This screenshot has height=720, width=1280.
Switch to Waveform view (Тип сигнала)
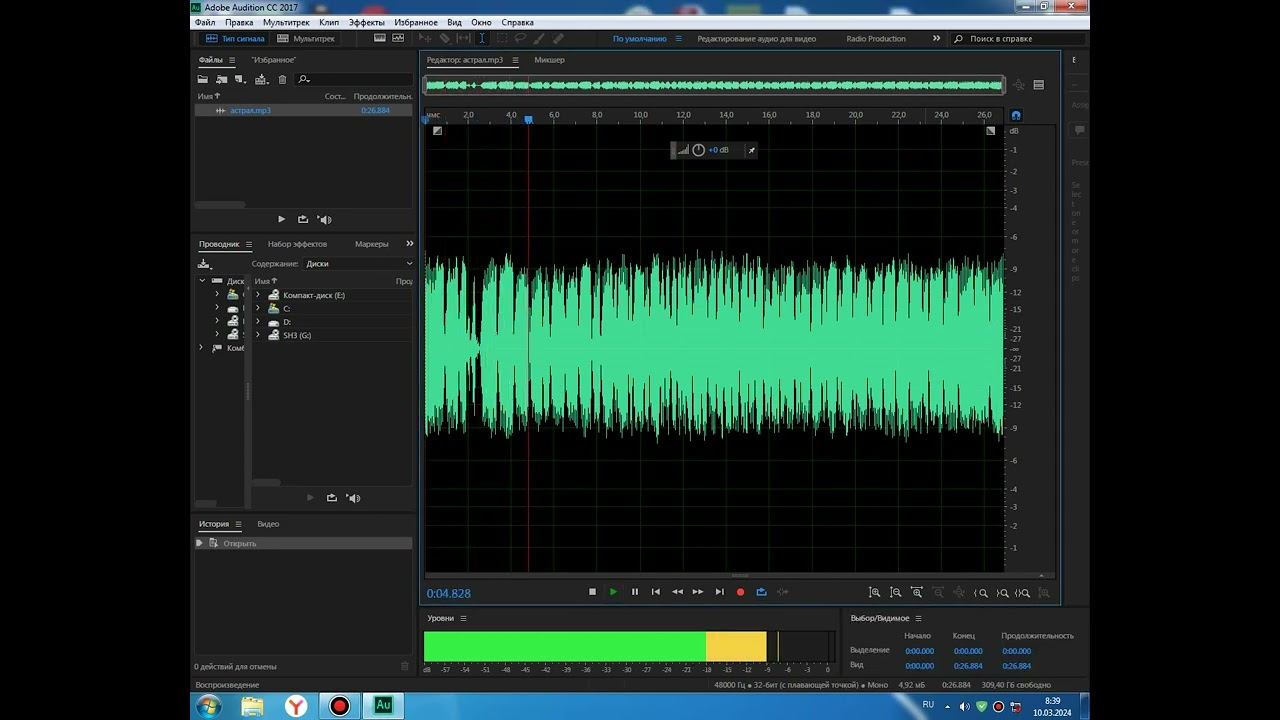[235, 39]
